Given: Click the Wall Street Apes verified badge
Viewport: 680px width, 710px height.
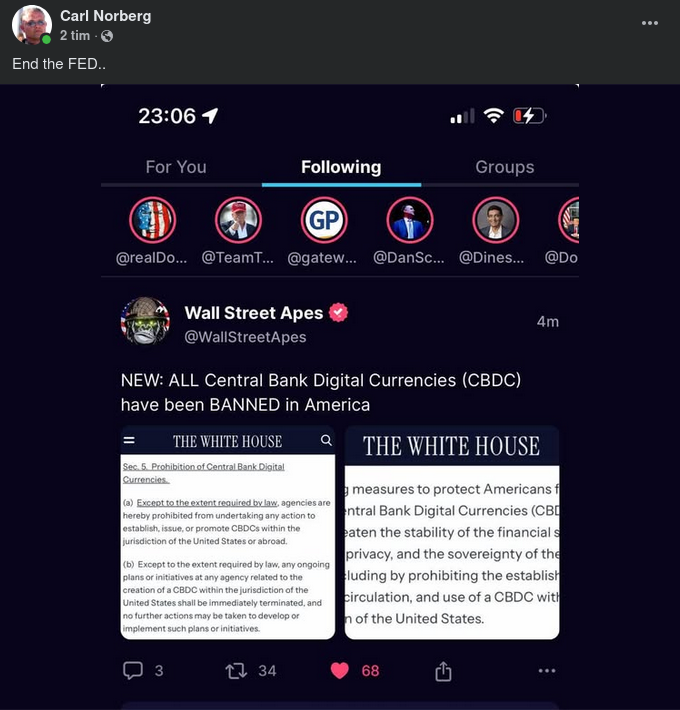Looking at the screenshot, I should (338, 313).
